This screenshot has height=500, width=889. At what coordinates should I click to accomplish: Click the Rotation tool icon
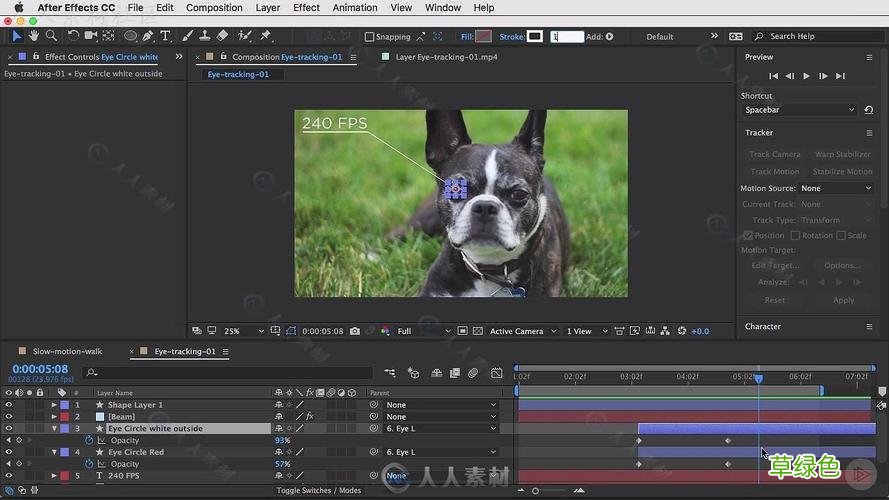click(x=73, y=36)
